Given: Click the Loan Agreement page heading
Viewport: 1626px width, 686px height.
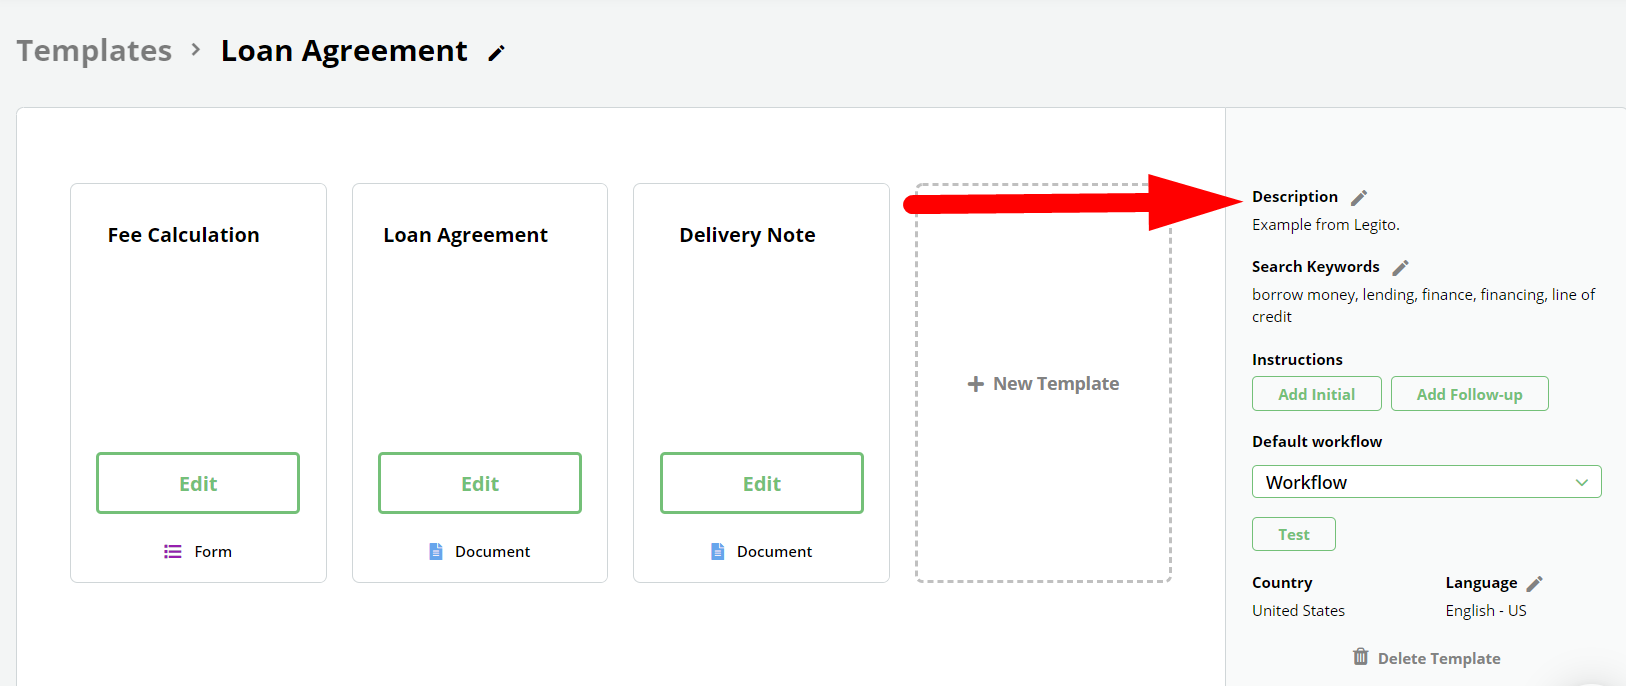Looking at the screenshot, I should (x=344, y=51).
